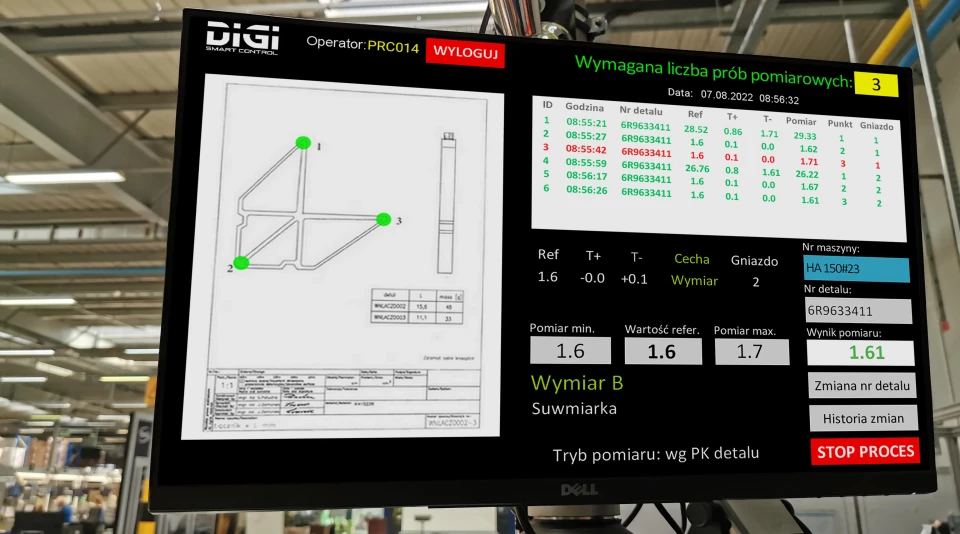Open Zmiana nr detalu
The image size is (960, 534).
click(x=862, y=385)
